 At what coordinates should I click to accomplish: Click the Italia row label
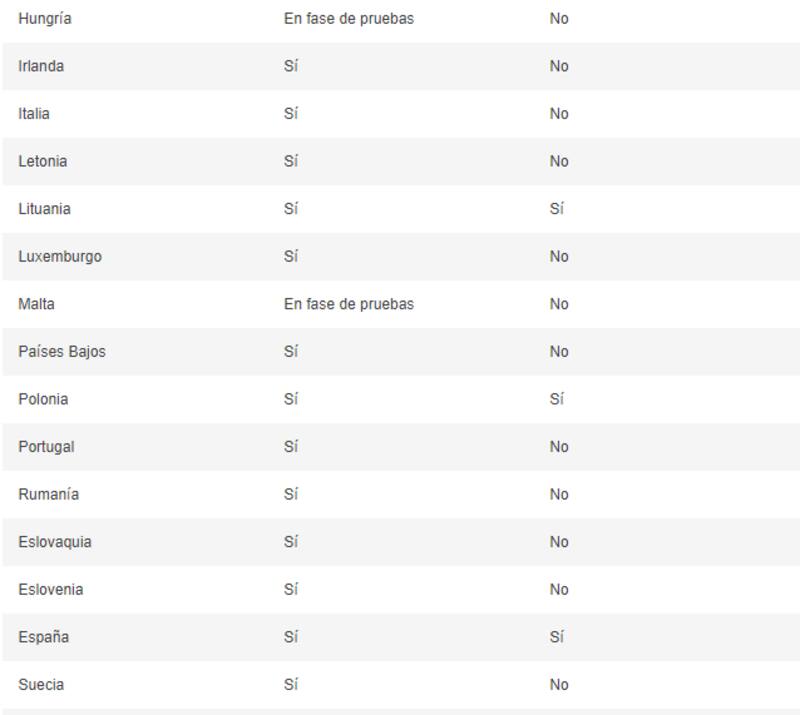(34, 114)
